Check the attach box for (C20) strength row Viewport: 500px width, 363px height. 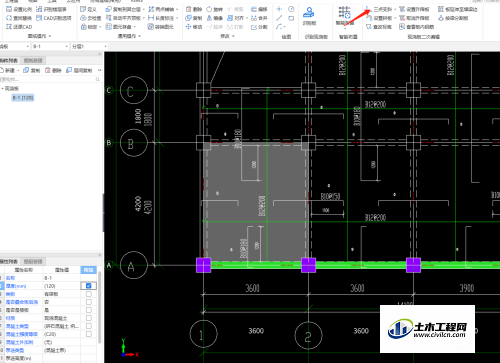pyautogui.click(x=88, y=334)
